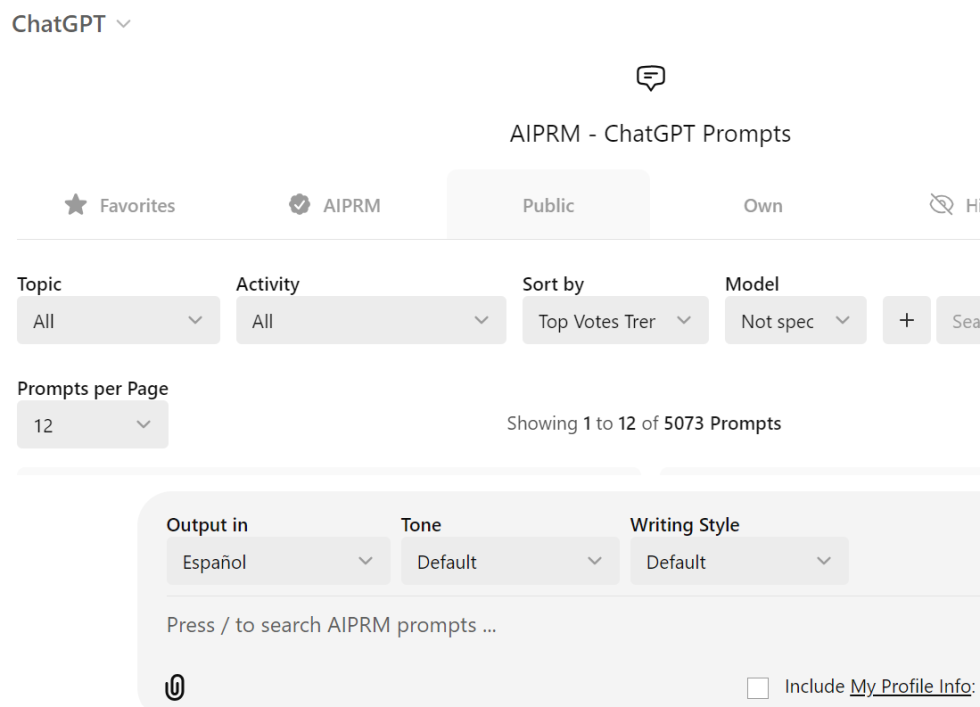Click the plus icon next to Model dropdown

pos(906,320)
